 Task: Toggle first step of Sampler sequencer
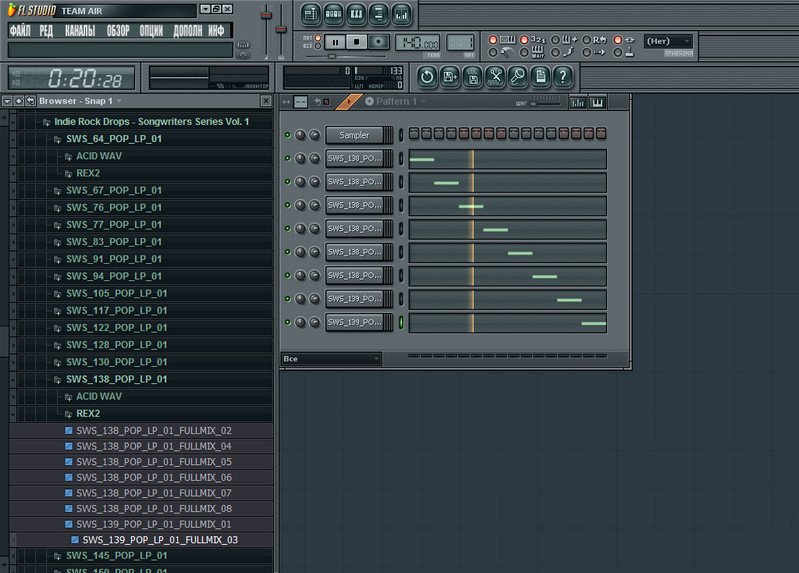(414, 134)
